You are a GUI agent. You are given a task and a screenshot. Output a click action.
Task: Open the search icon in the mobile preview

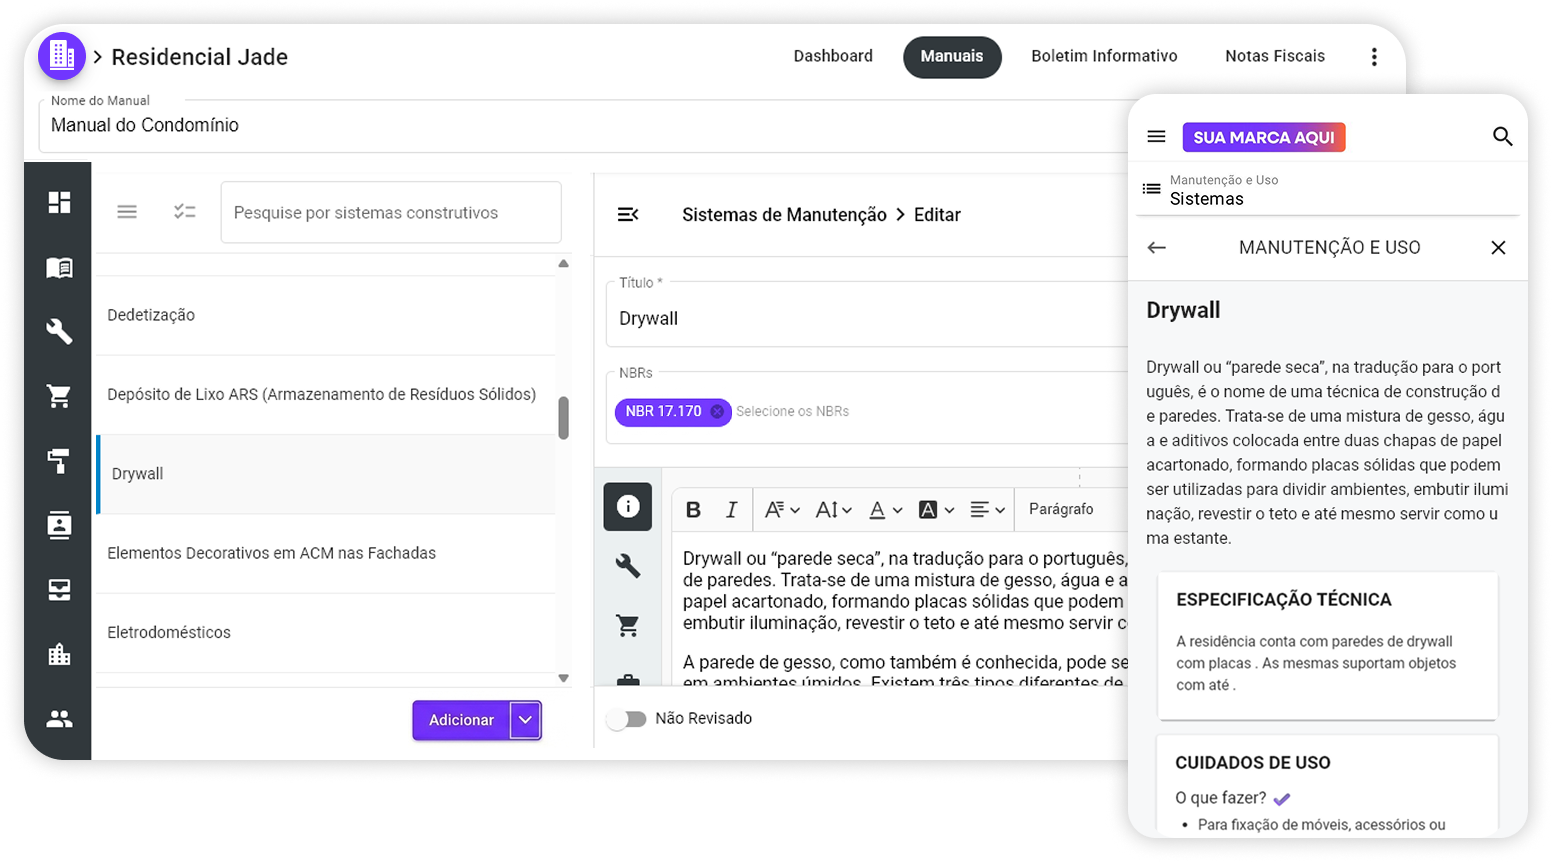point(1503,137)
